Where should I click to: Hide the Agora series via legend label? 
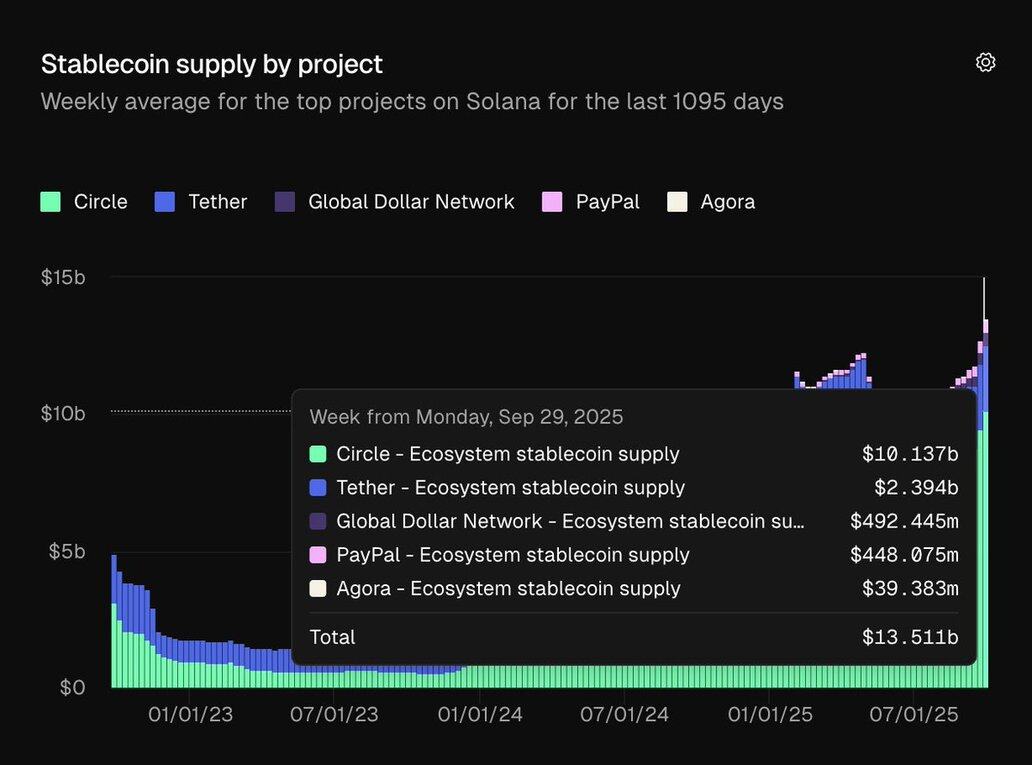(x=727, y=202)
